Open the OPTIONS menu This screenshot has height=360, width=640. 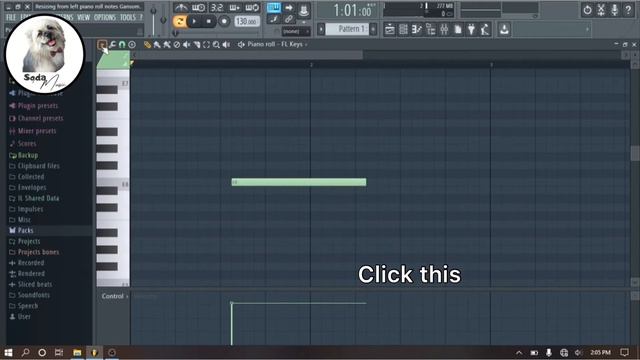click(x=105, y=18)
